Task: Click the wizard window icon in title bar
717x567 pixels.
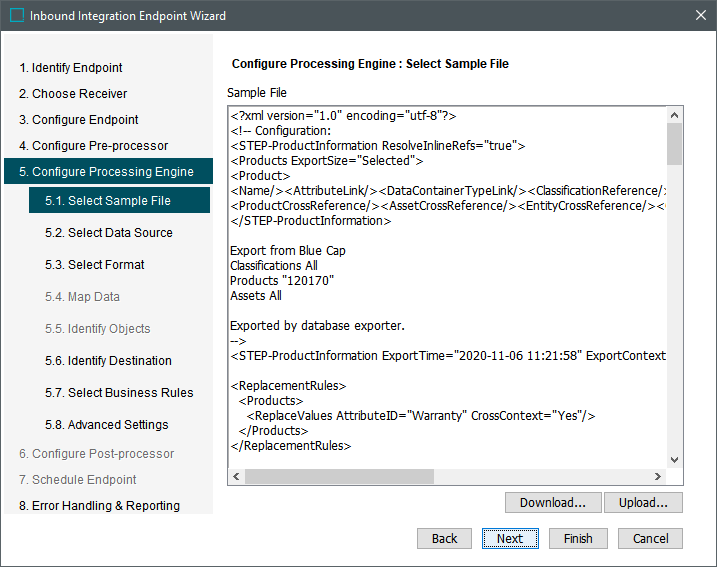Action: pyautogui.click(x=17, y=16)
